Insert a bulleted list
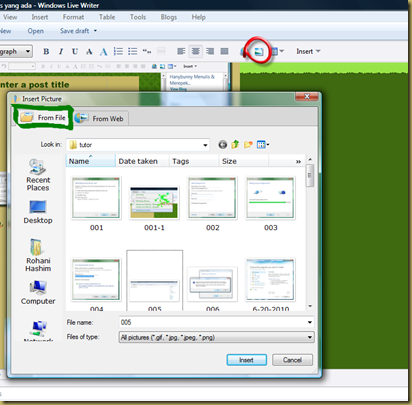The height and width of the screenshot is (405, 412). pos(132,51)
